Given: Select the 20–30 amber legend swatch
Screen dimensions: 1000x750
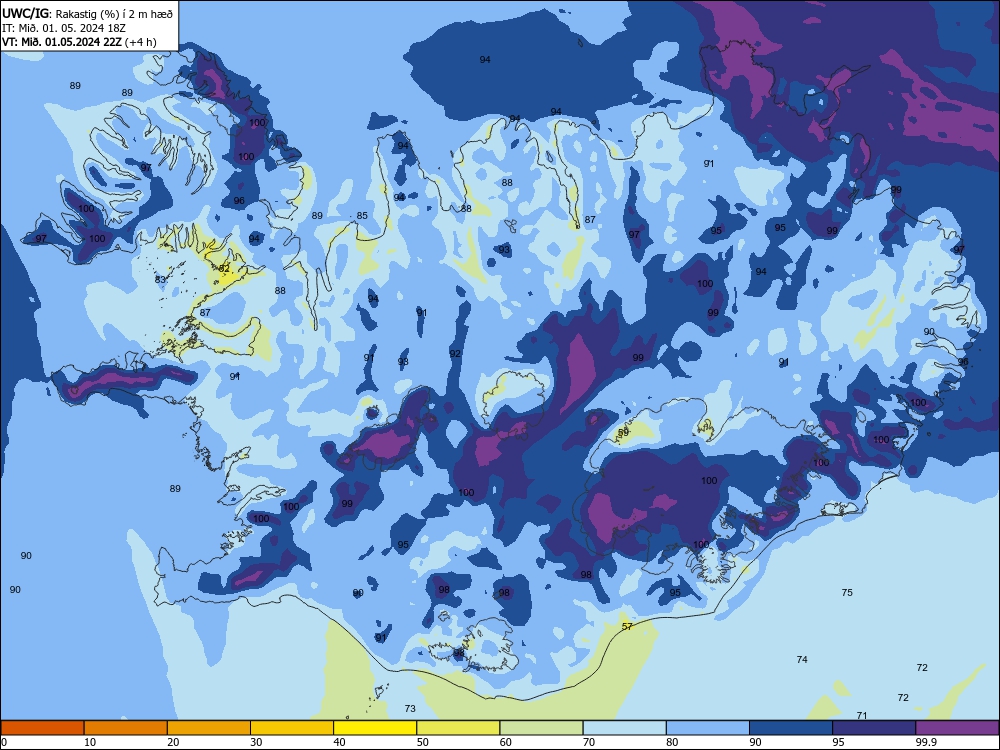Looking at the screenshot, I should 209,728.
